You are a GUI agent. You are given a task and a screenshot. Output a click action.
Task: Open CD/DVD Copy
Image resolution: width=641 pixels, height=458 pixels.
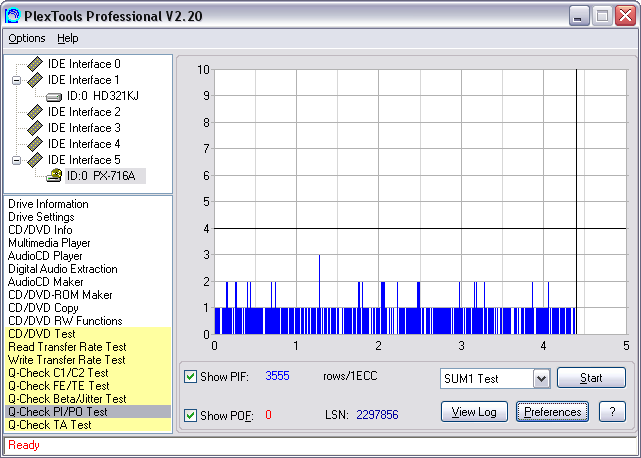[x=43, y=308]
